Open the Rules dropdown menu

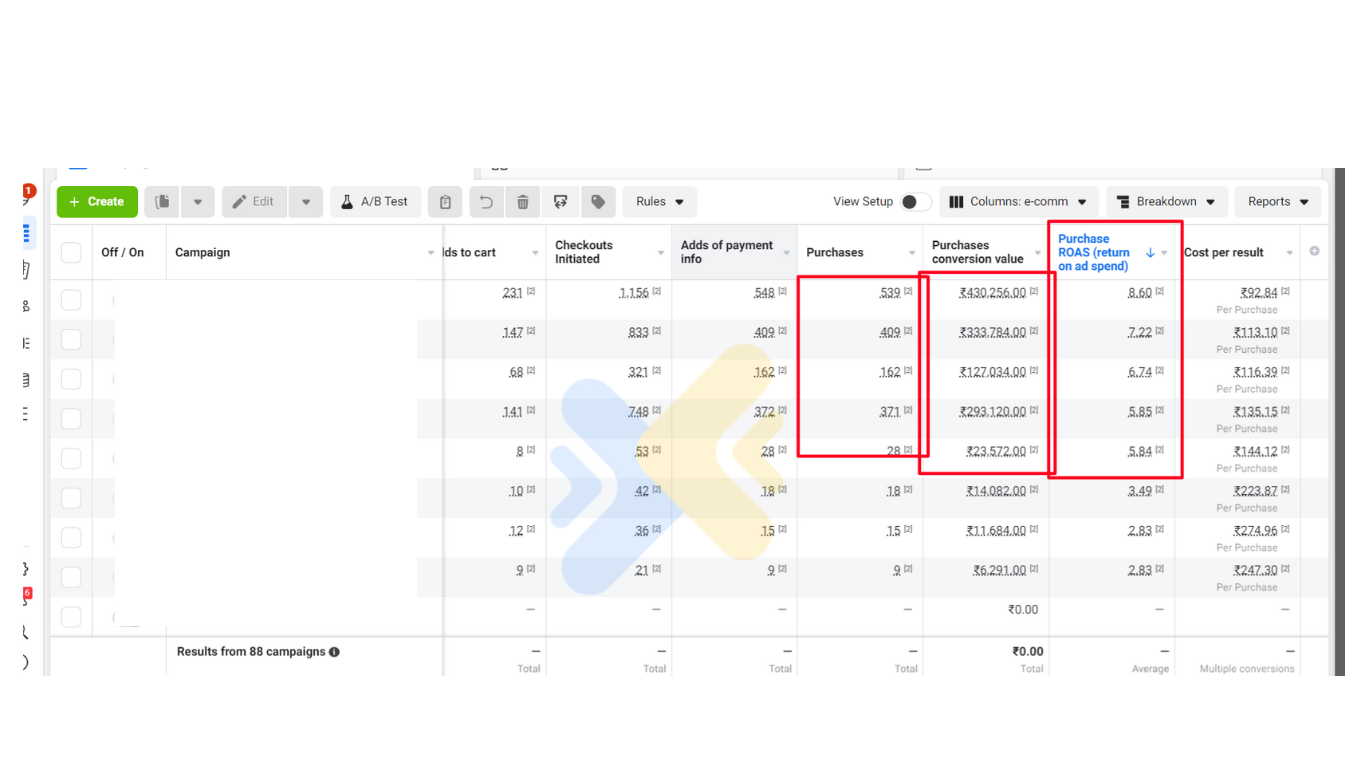click(659, 202)
